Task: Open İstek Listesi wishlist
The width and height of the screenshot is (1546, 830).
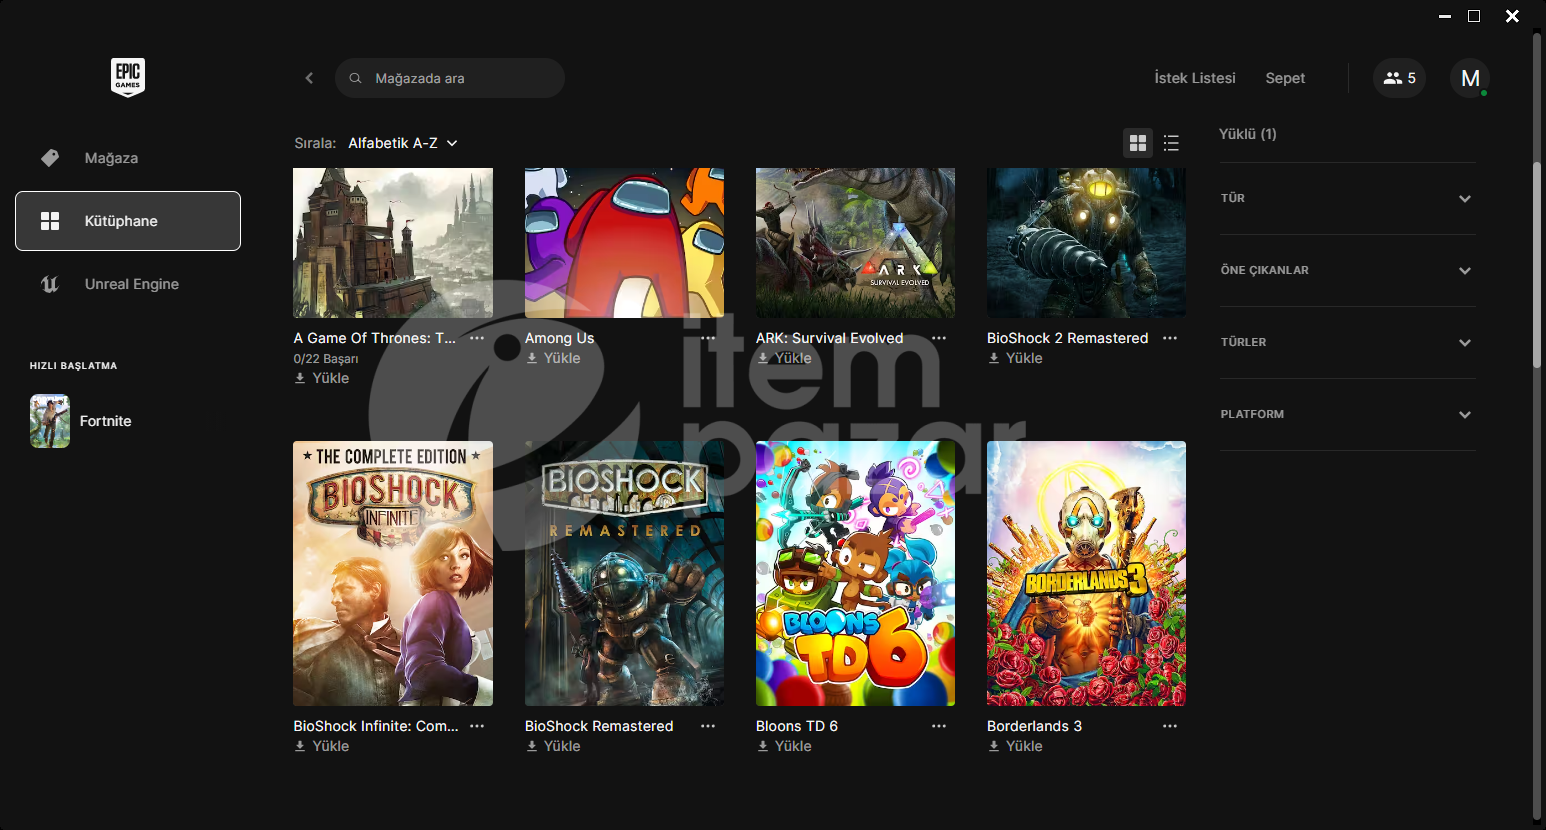Action: pyautogui.click(x=1195, y=78)
